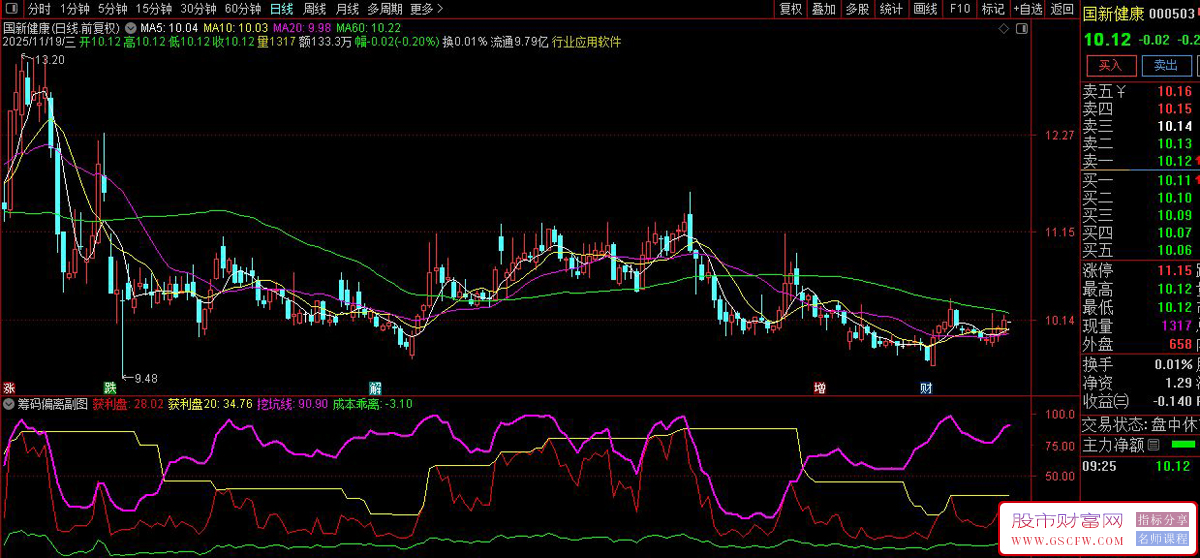Click the MA60: 10.22 label

(x=368, y=27)
